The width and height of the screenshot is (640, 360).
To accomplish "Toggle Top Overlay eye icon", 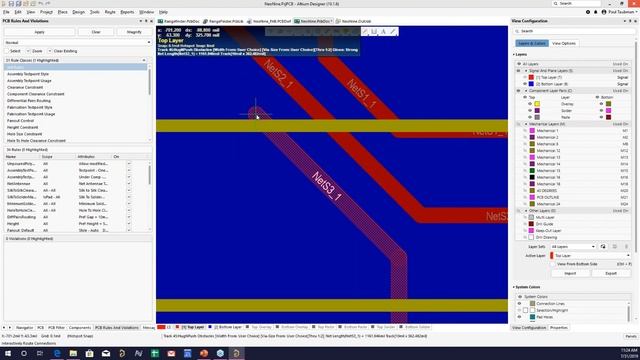I will click(530, 104).
